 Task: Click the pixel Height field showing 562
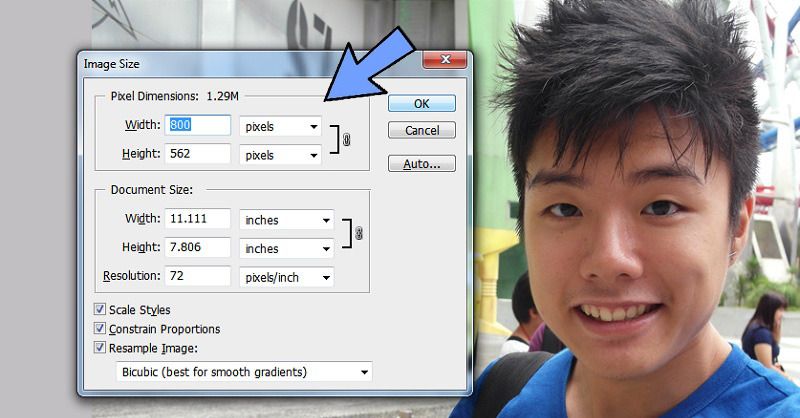198,155
